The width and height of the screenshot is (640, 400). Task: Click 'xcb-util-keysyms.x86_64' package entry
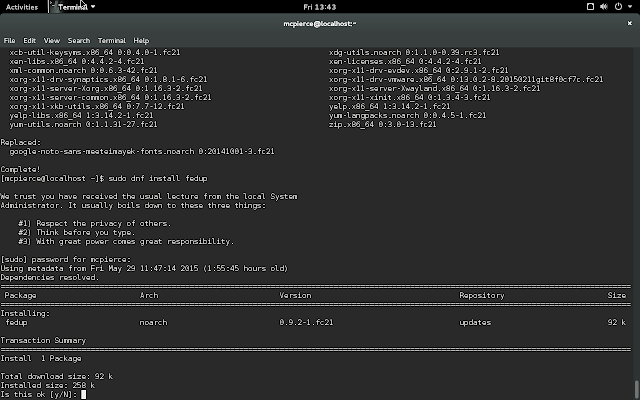pos(95,52)
